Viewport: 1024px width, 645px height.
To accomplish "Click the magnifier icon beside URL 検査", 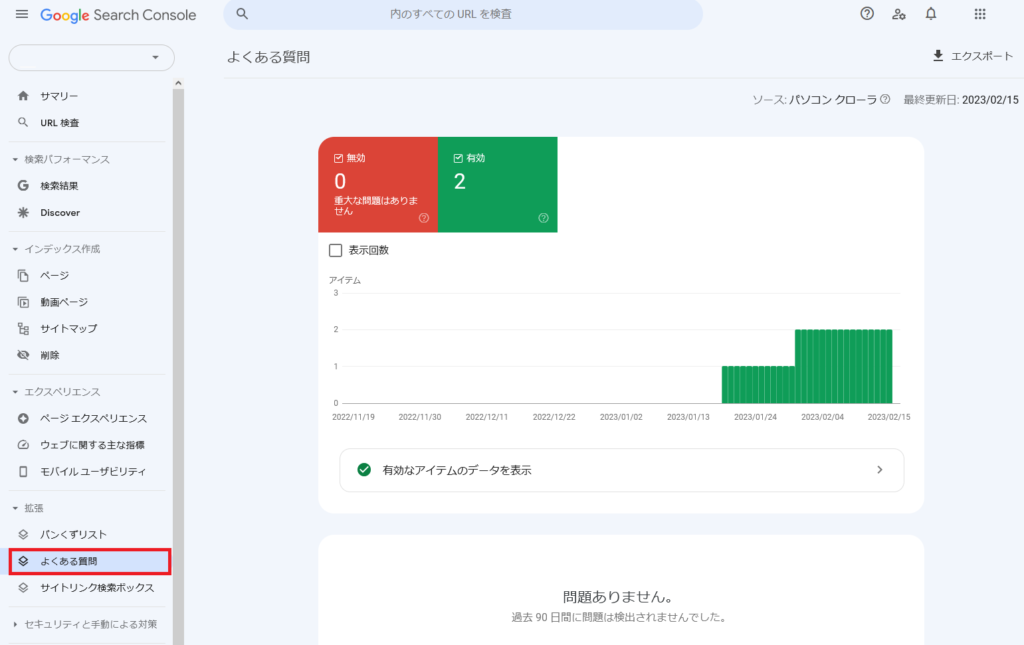I will point(23,123).
